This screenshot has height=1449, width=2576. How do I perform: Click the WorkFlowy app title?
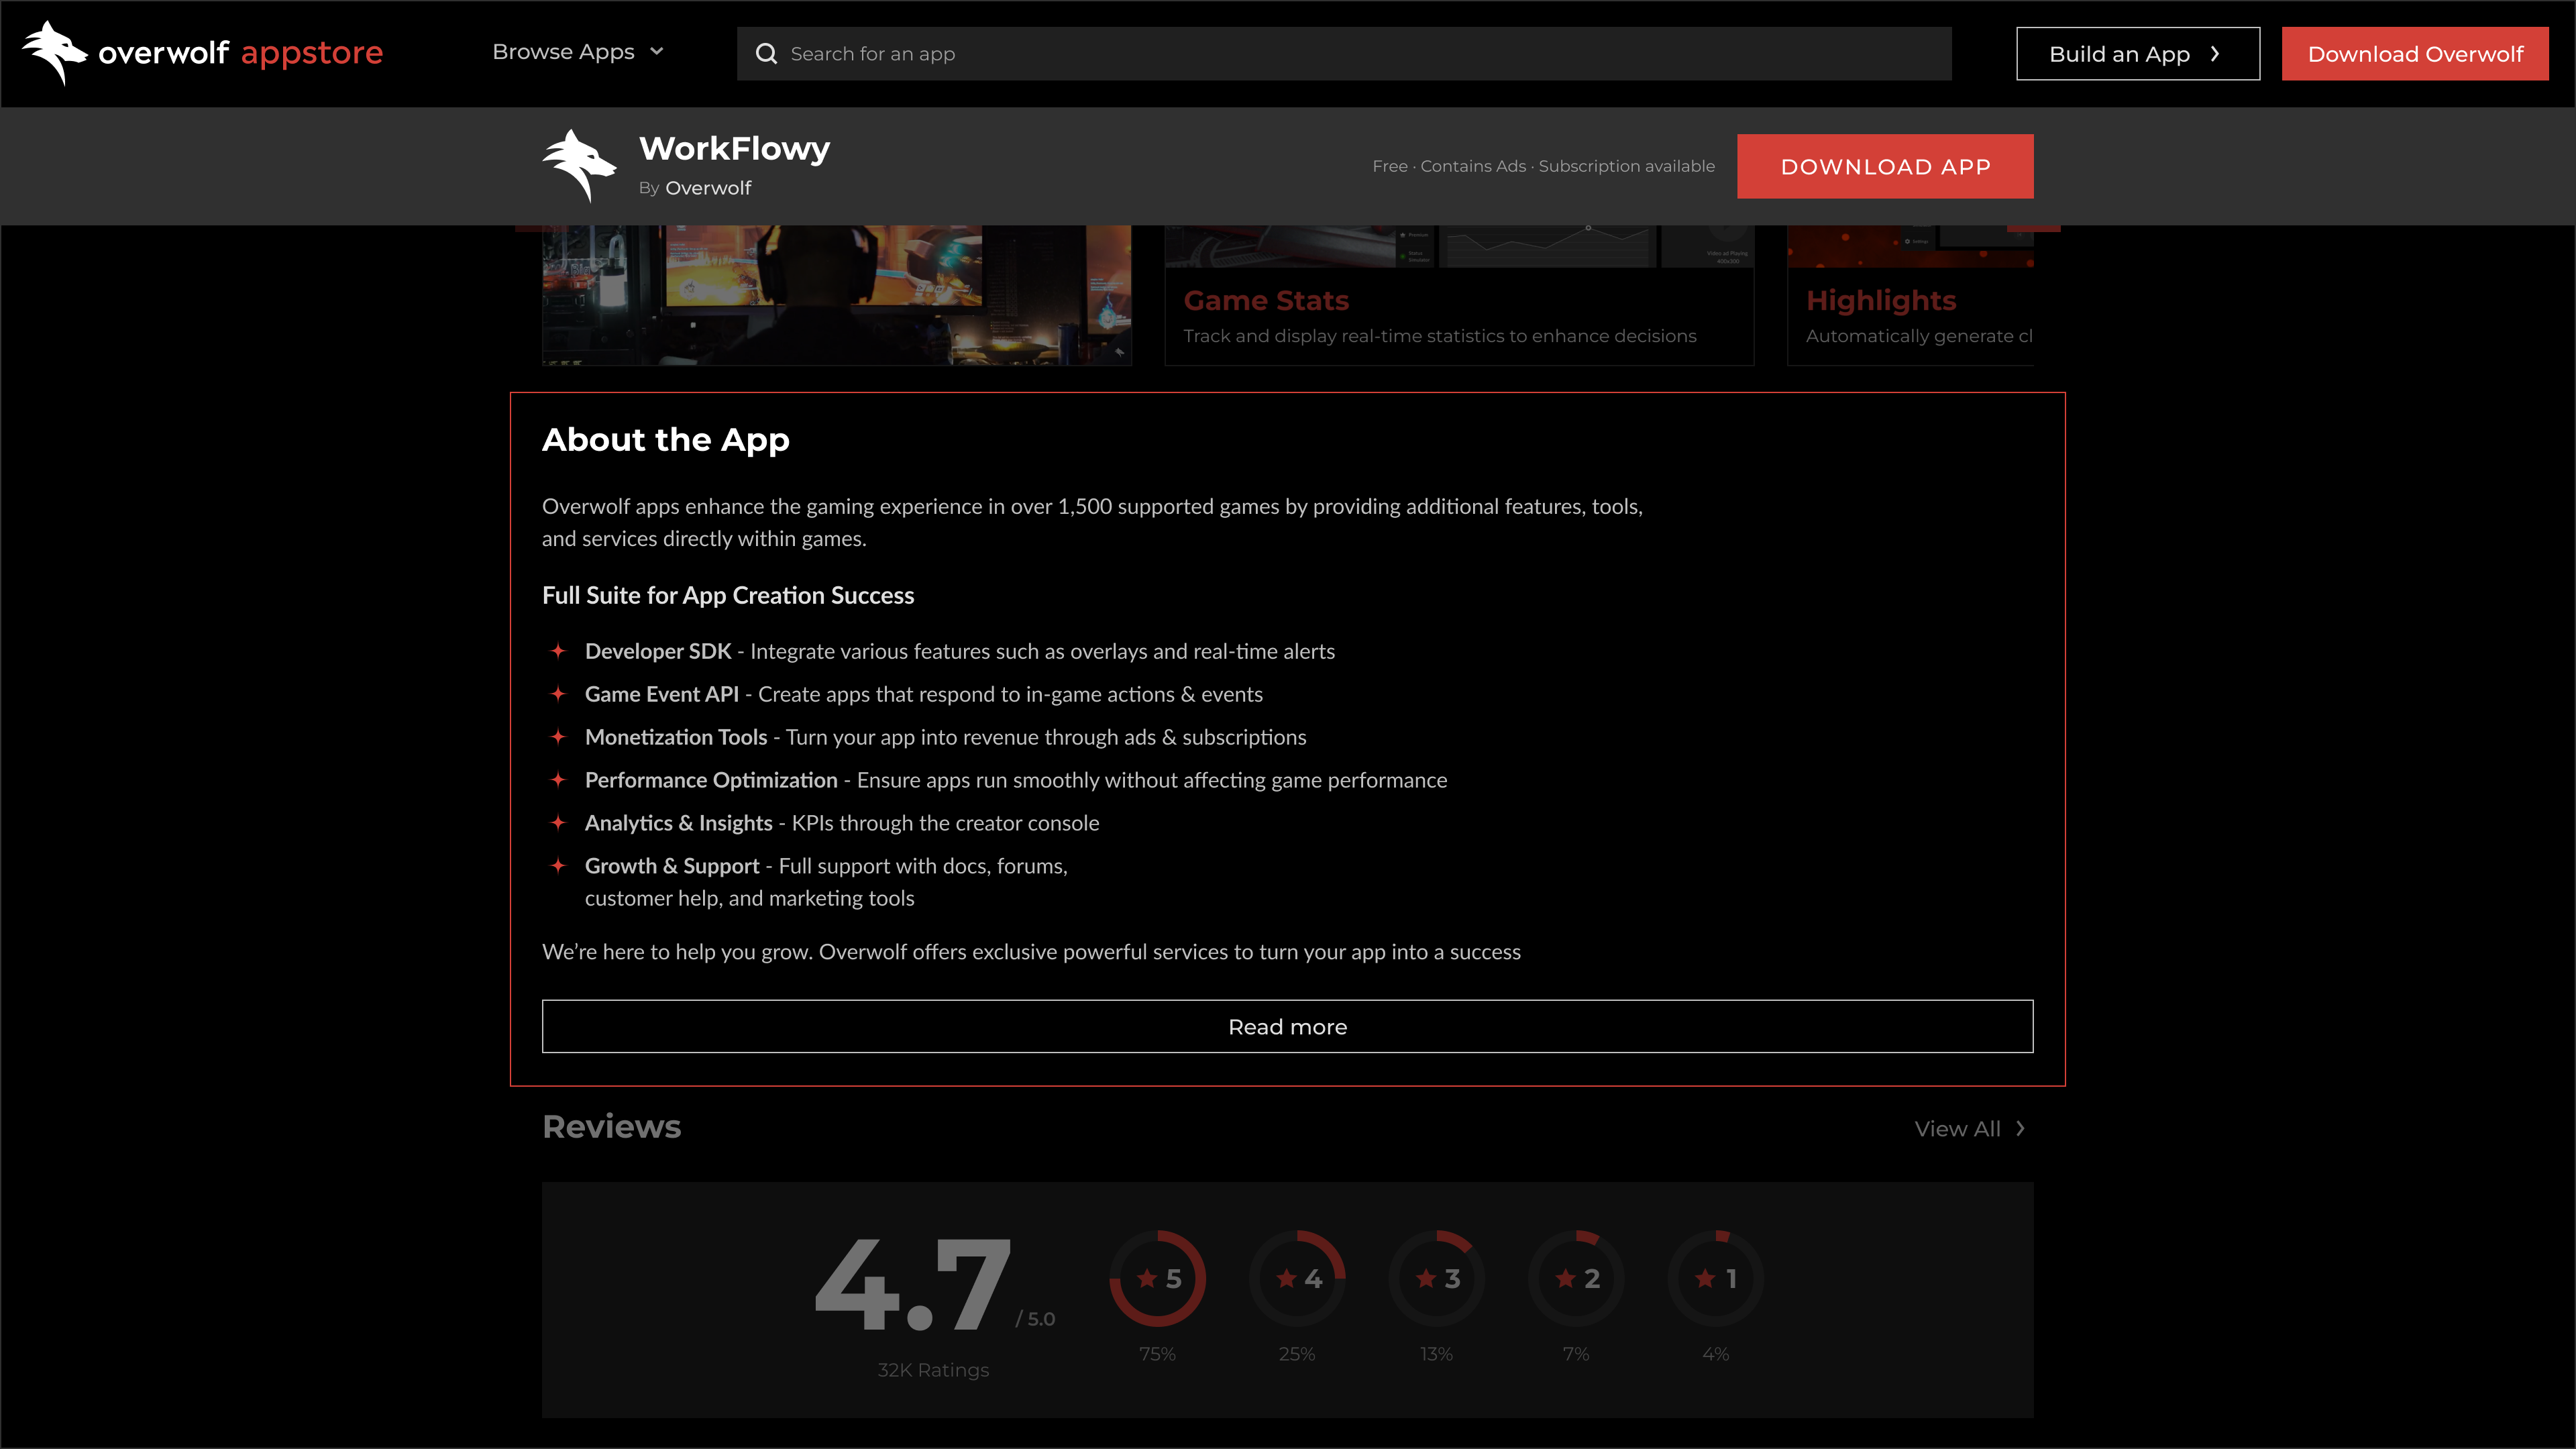click(x=735, y=148)
